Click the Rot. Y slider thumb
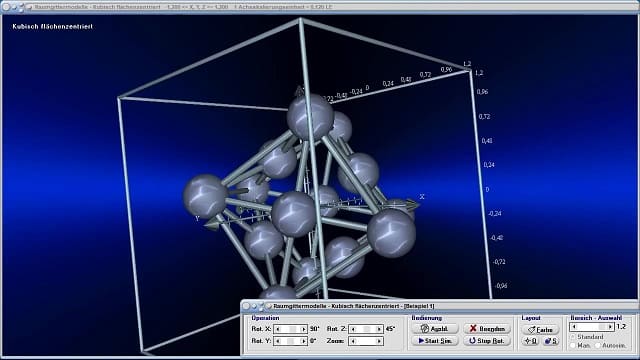 pyautogui.click(x=291, y=341)
